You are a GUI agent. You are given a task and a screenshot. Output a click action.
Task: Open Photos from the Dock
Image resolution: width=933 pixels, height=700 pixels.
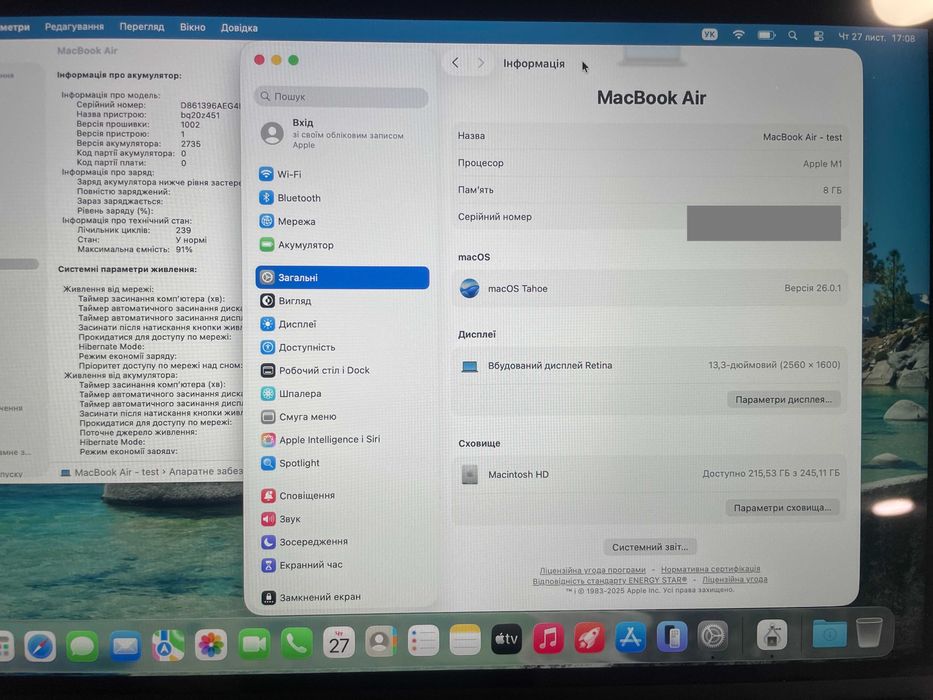click(211, 645)
